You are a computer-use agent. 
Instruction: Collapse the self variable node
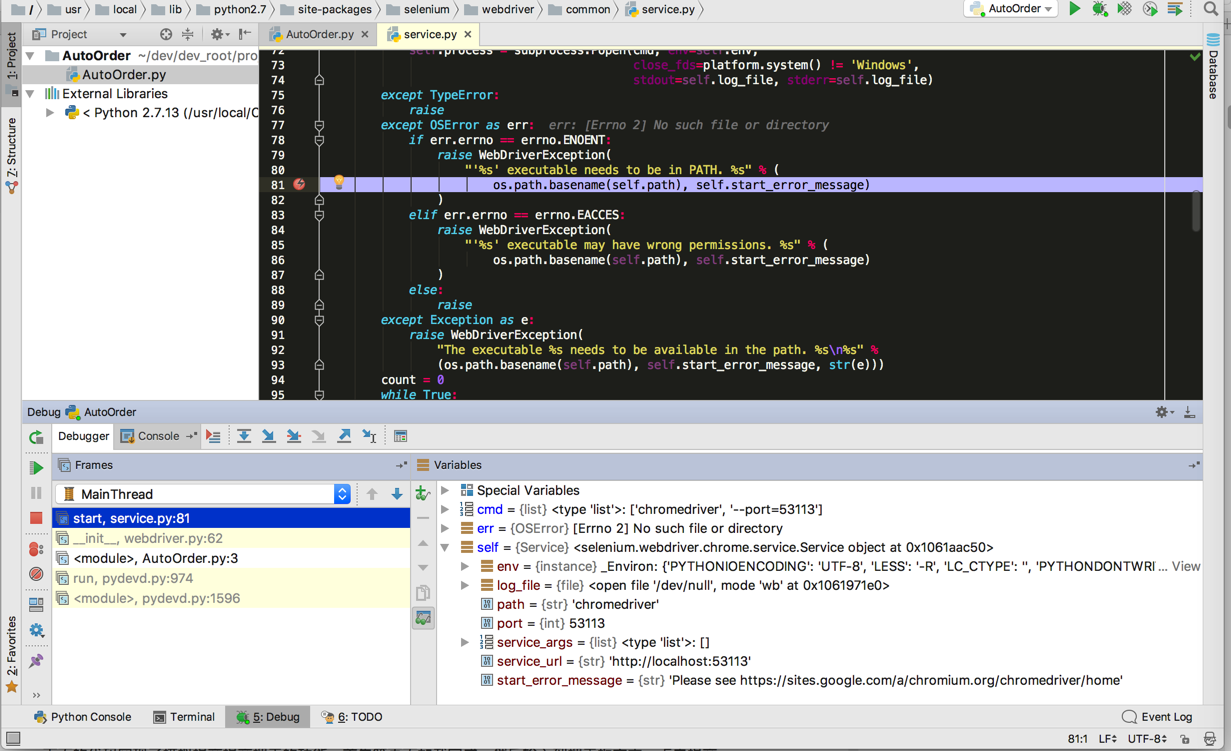click(446, 548)
